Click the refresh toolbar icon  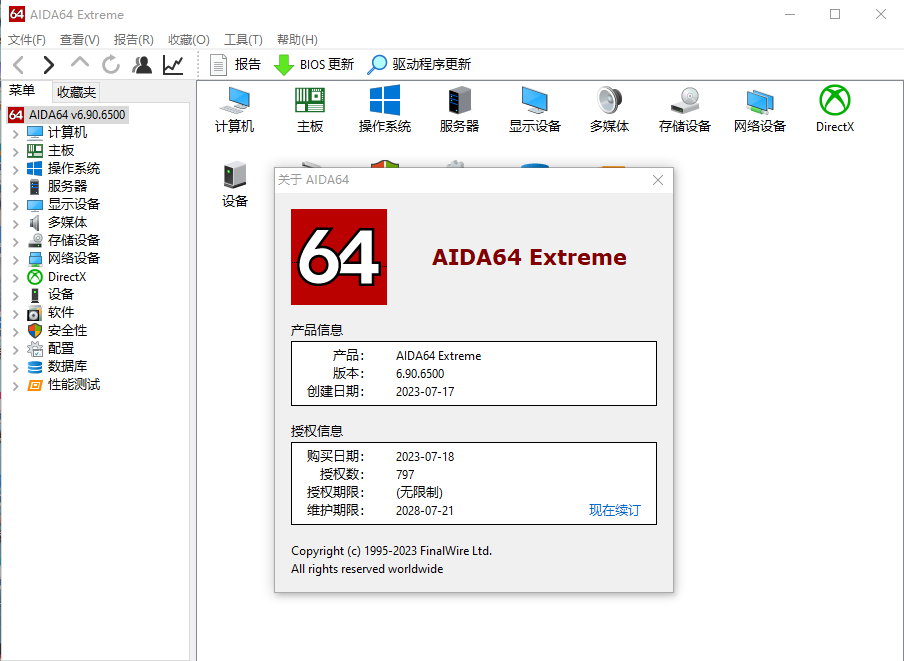pyautogui.click(x=111, y=65)
